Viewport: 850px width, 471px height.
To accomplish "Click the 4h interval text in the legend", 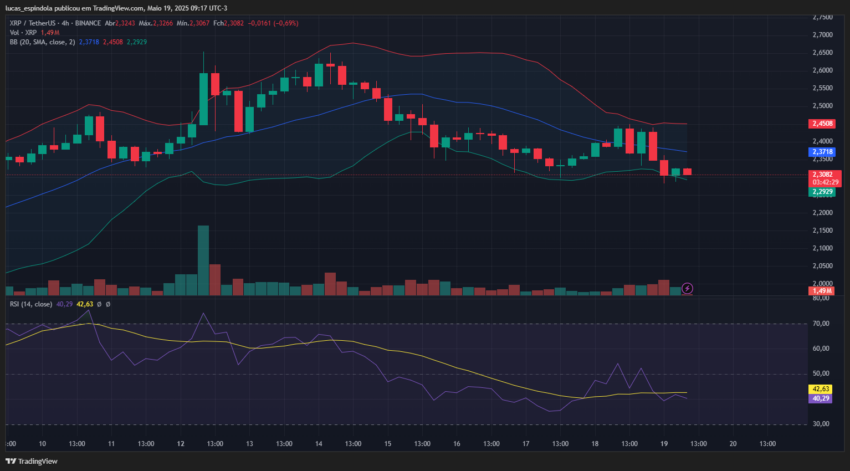I will (x=65, y=23).
